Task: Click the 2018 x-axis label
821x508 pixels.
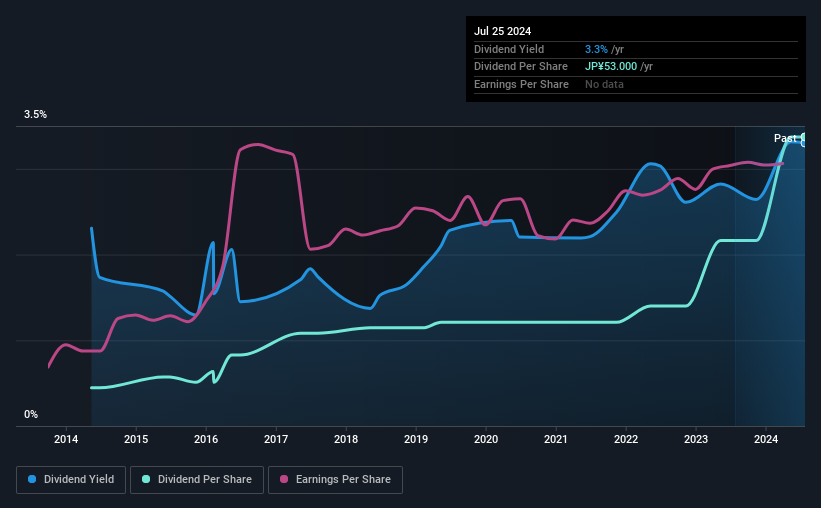Action: pos(346,439)
